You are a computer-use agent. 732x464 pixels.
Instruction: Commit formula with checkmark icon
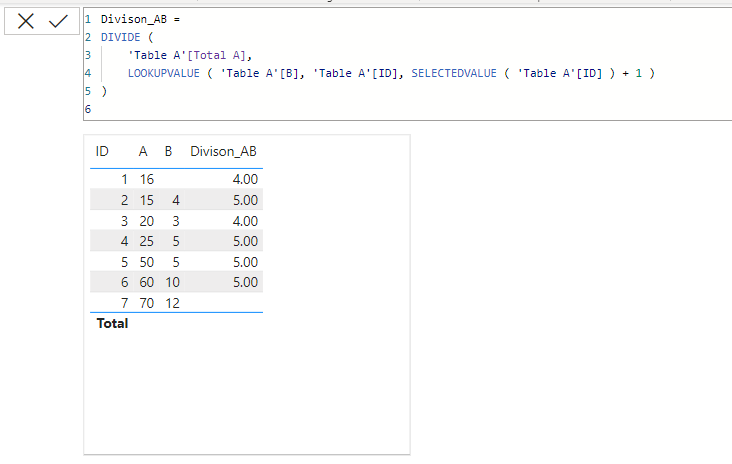tap(58, 21)
